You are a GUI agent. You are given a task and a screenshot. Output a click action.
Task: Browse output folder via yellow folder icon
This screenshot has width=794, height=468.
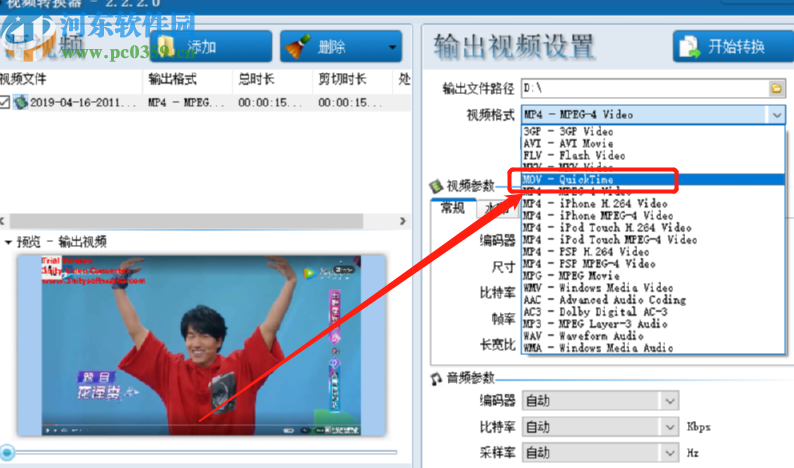click(x=776, y=89)
